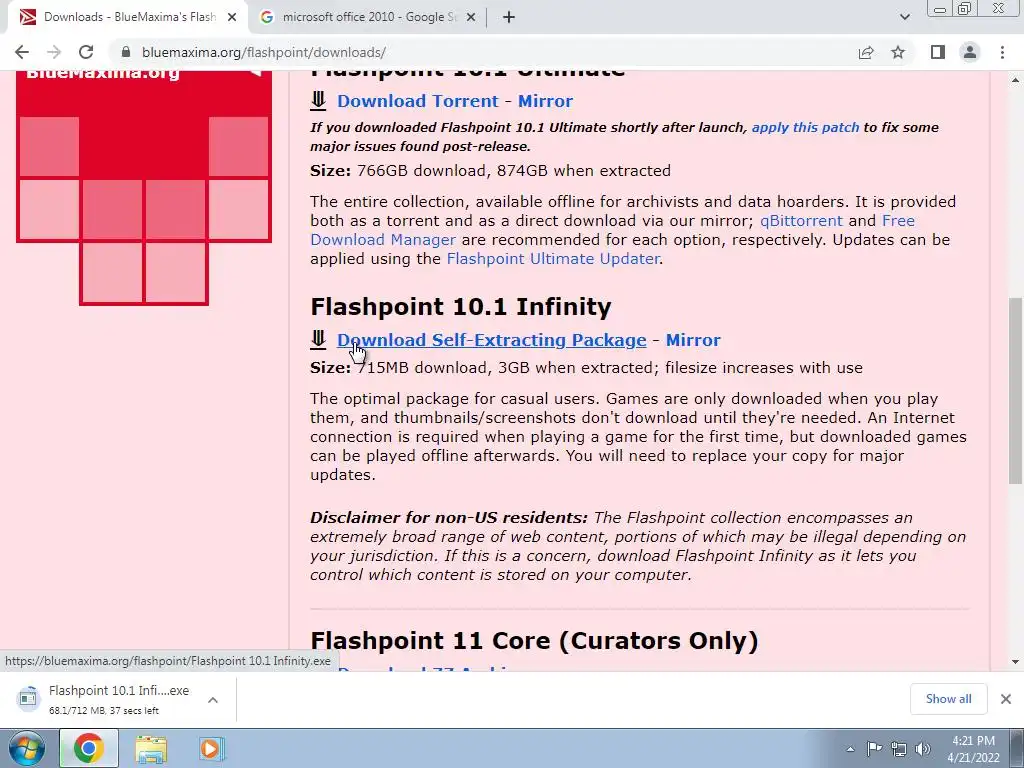Go forward to the next page

[54, 52]
